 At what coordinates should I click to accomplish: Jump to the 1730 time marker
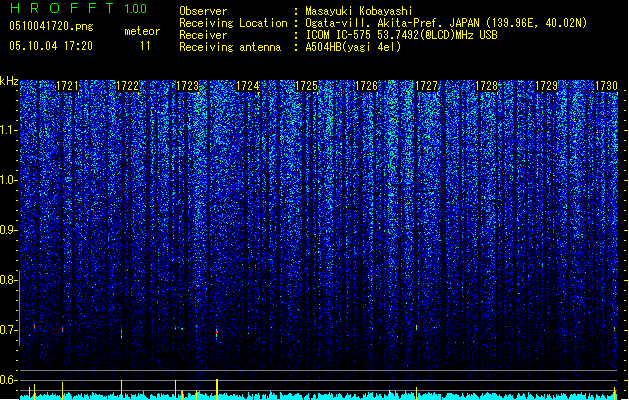coord(606,86)
